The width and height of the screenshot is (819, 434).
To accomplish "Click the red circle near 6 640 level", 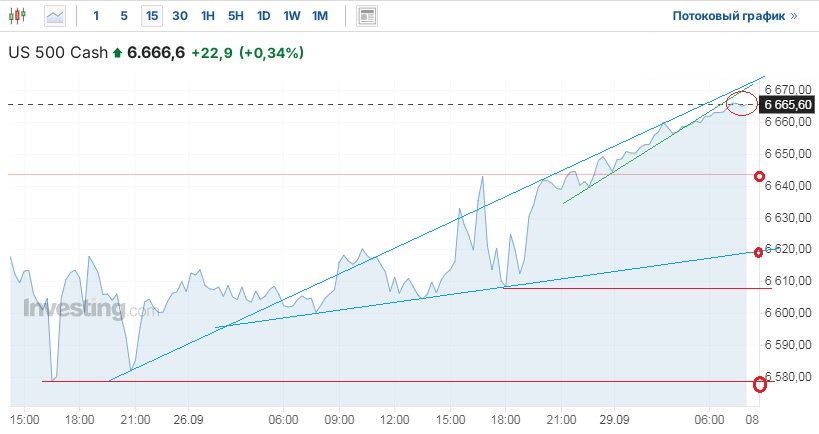I will point(759,176).
